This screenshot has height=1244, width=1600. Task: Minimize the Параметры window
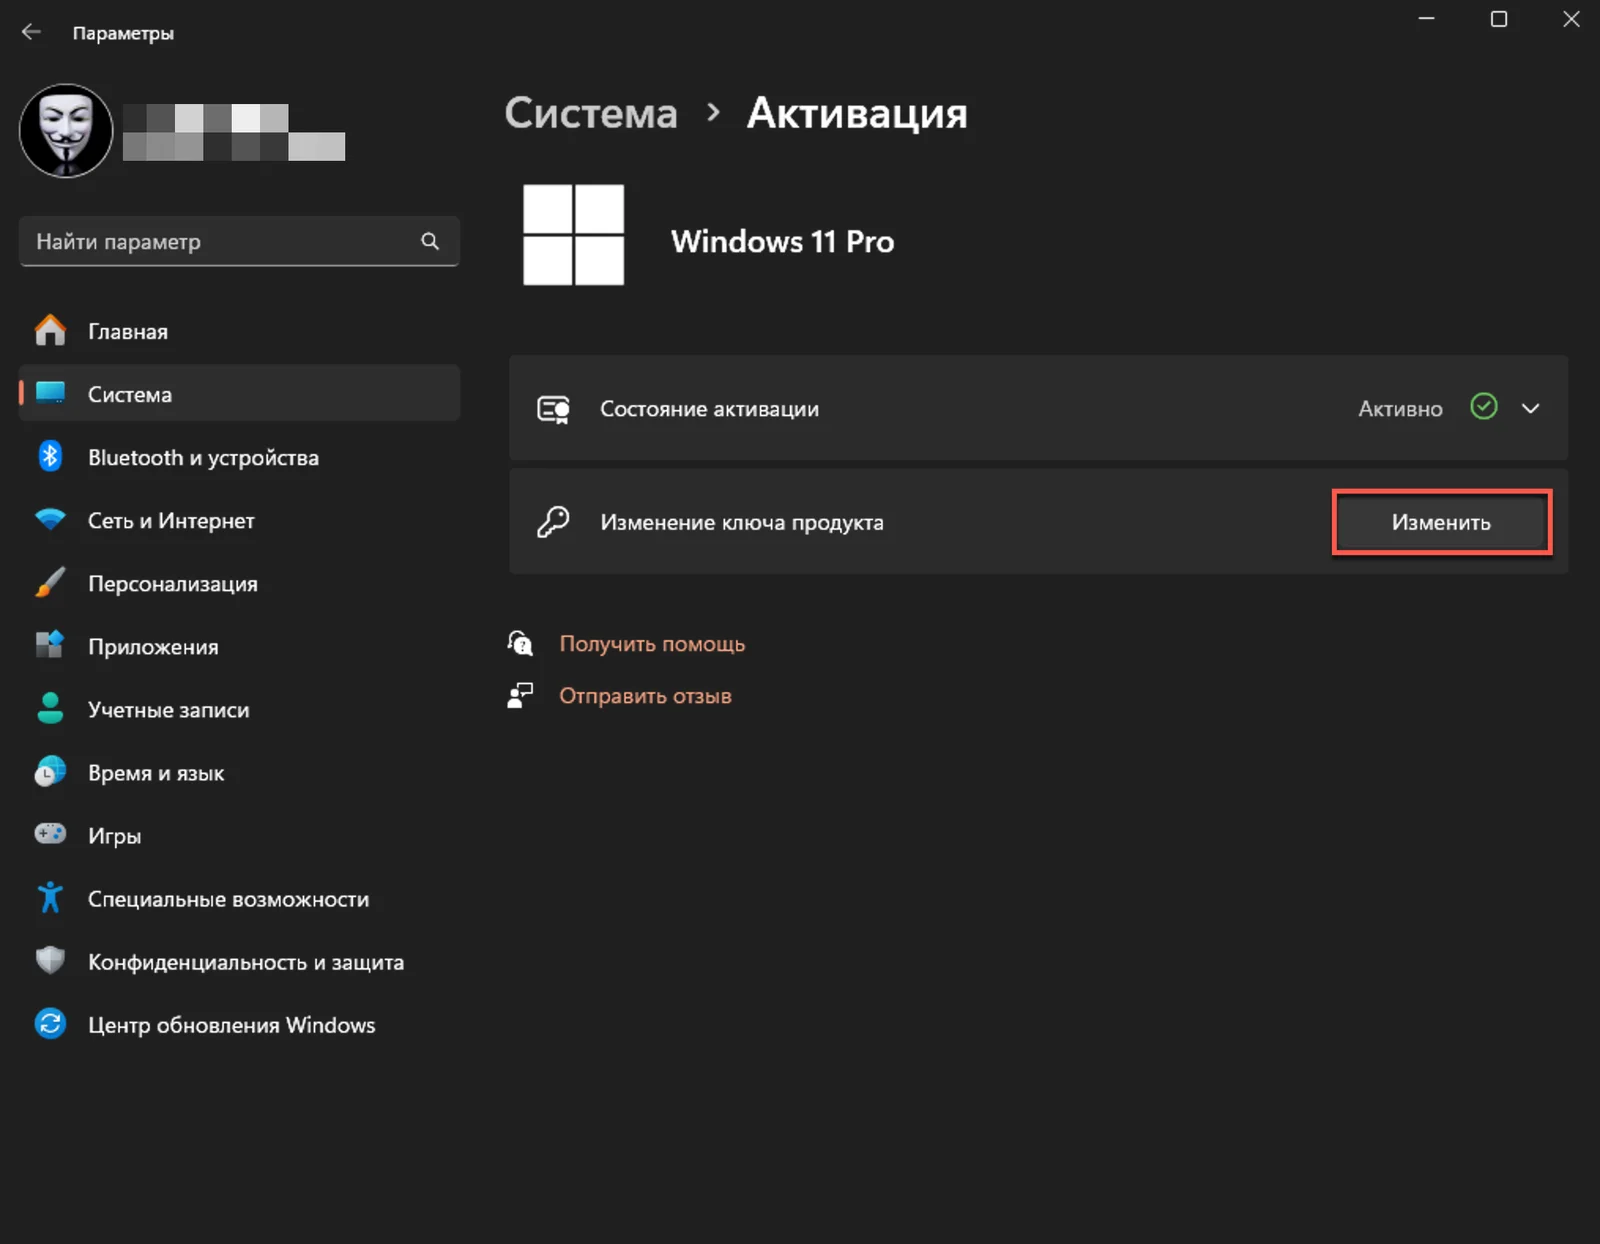(x=1426, y=18)
